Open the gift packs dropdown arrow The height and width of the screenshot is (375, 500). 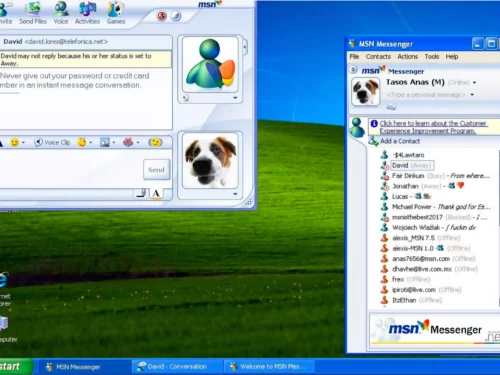[138, 143]
